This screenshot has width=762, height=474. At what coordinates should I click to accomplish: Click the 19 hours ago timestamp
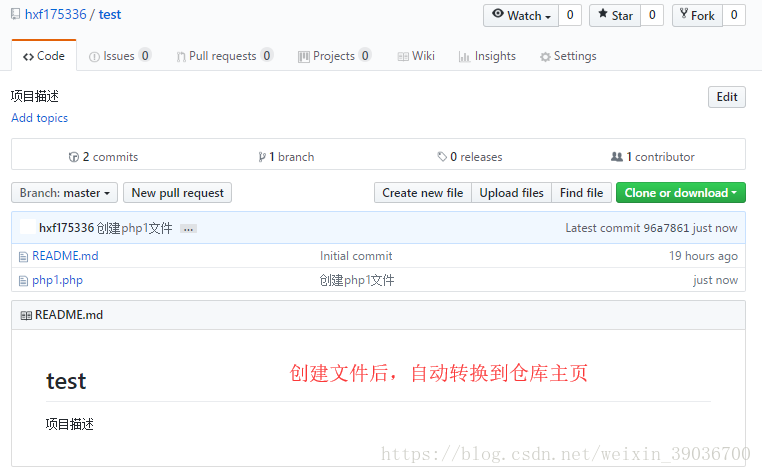click(703, 256)
